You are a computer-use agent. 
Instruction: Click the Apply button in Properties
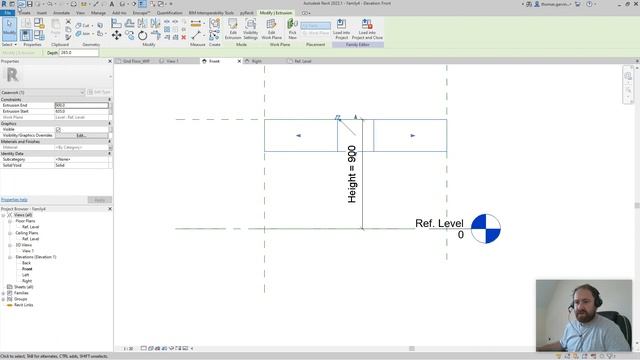click(x=100, y=200)
